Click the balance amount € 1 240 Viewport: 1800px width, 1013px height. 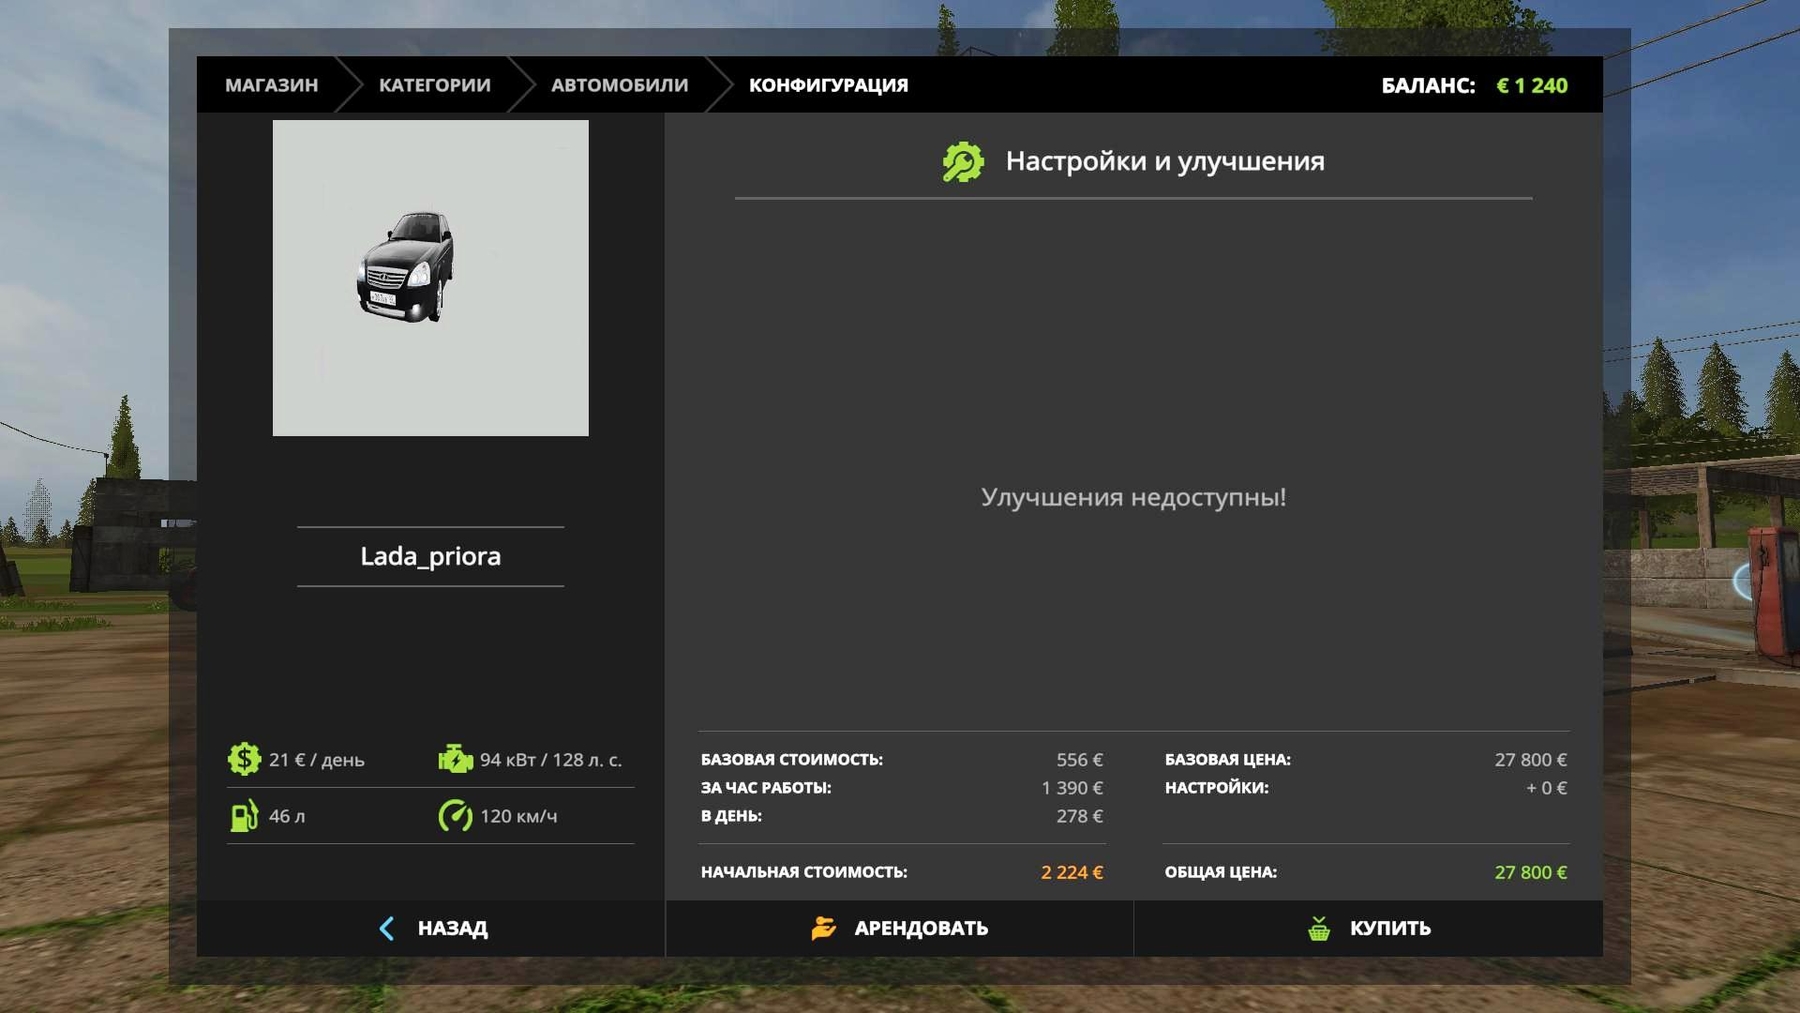(1531, 86)
